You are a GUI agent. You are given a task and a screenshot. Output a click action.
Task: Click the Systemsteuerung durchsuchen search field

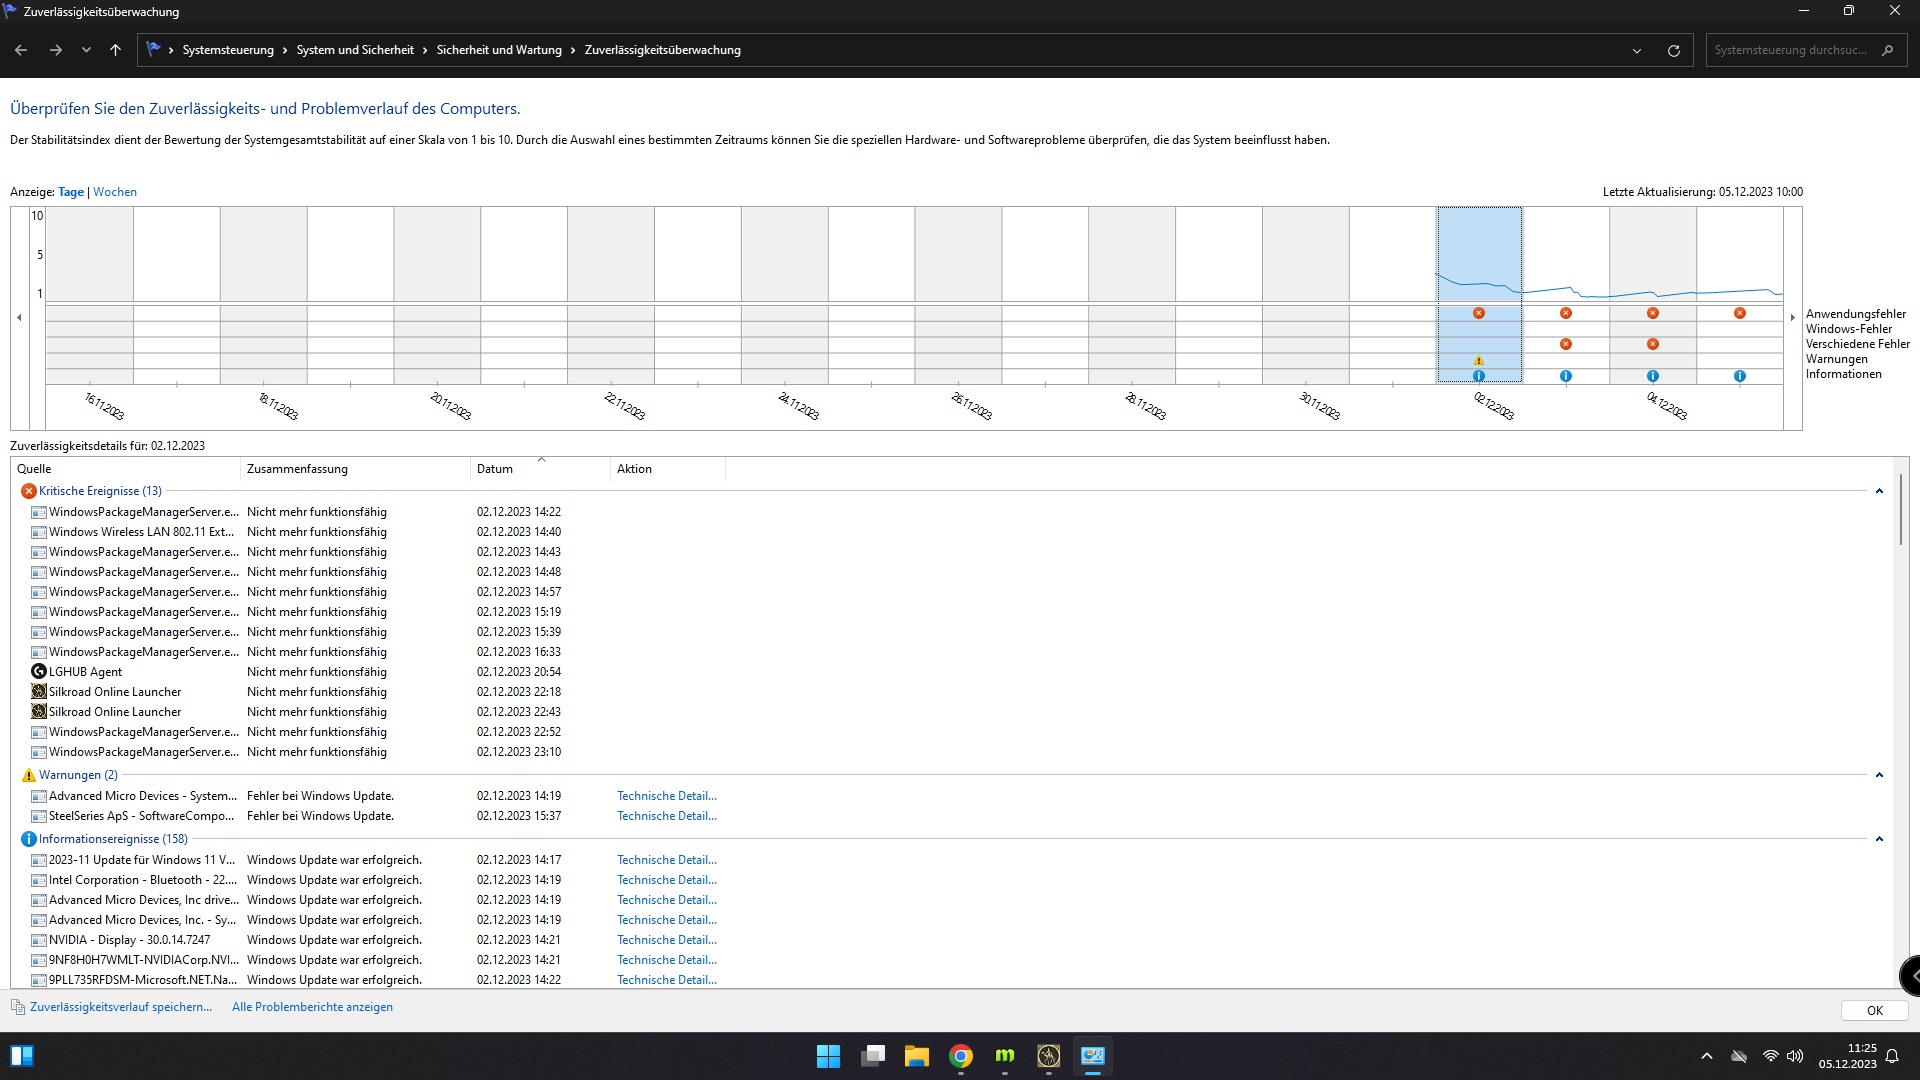pos(1790,50)
